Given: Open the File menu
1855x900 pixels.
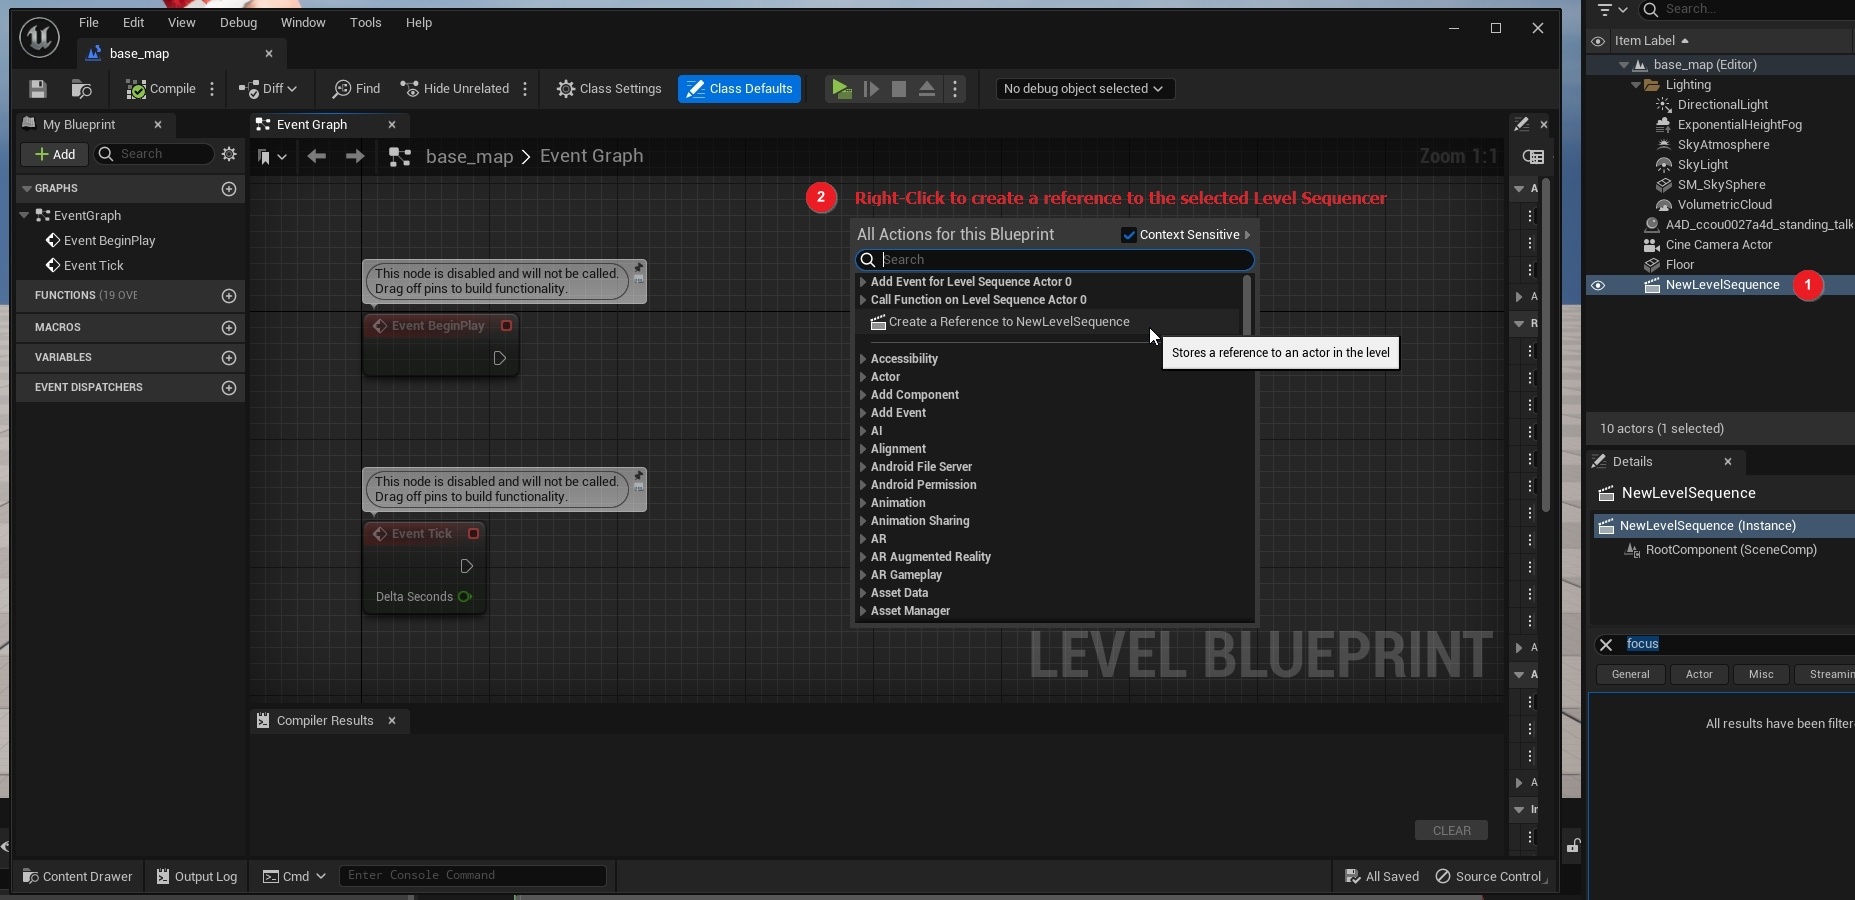Looking at the screenshot, I should pyautogui.click(x=89, y=22).
